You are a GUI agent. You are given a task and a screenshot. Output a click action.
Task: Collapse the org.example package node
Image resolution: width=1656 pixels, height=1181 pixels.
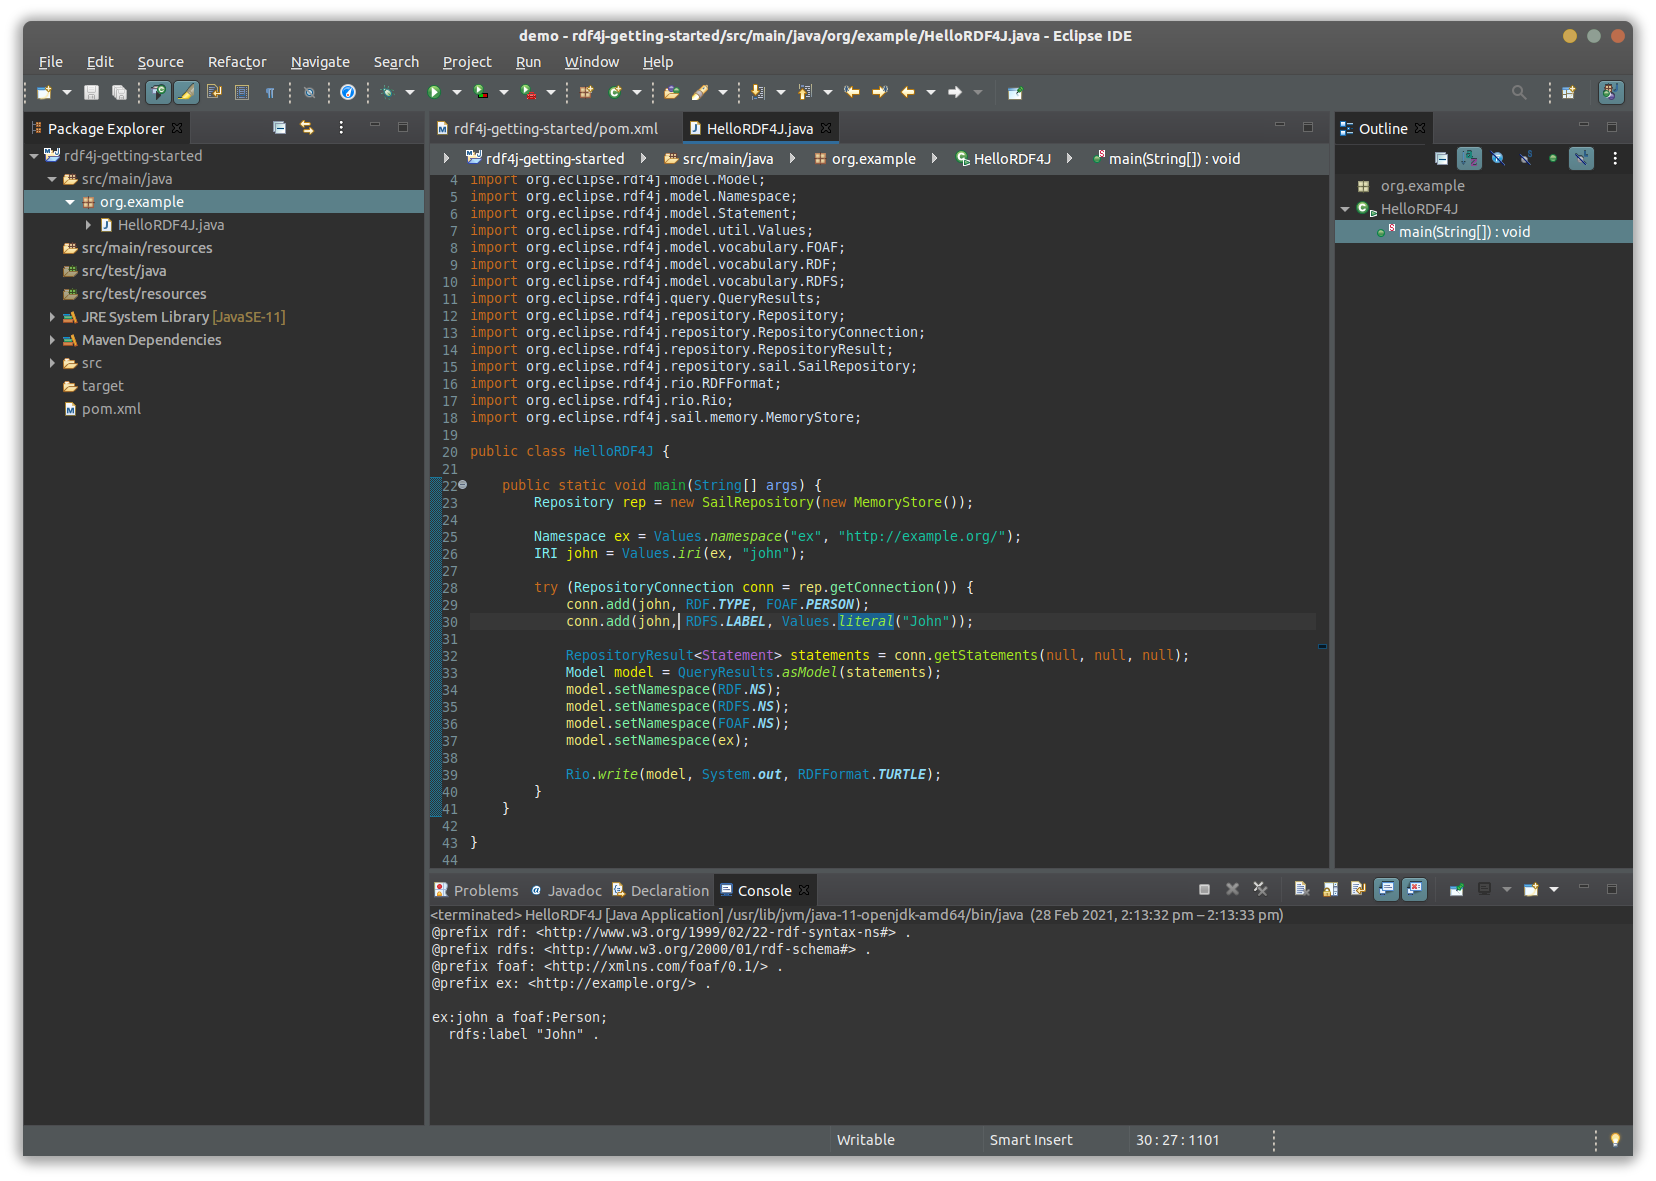pyautogui.click(x=70, y=202)
